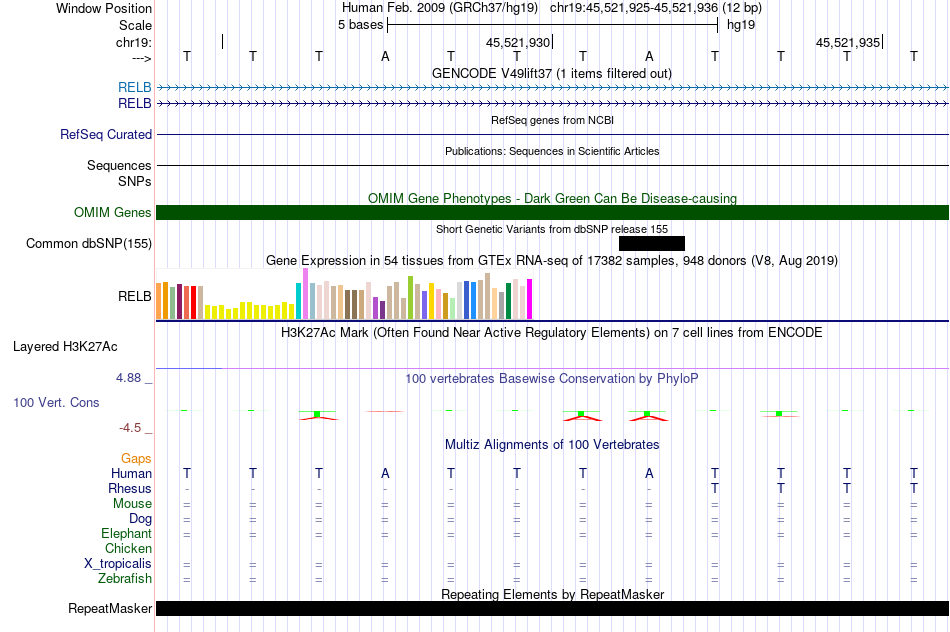Viewport: 950px width, 632px height.
Task: Click the black RepeatMasker element bar
Action: click(553, 608)
